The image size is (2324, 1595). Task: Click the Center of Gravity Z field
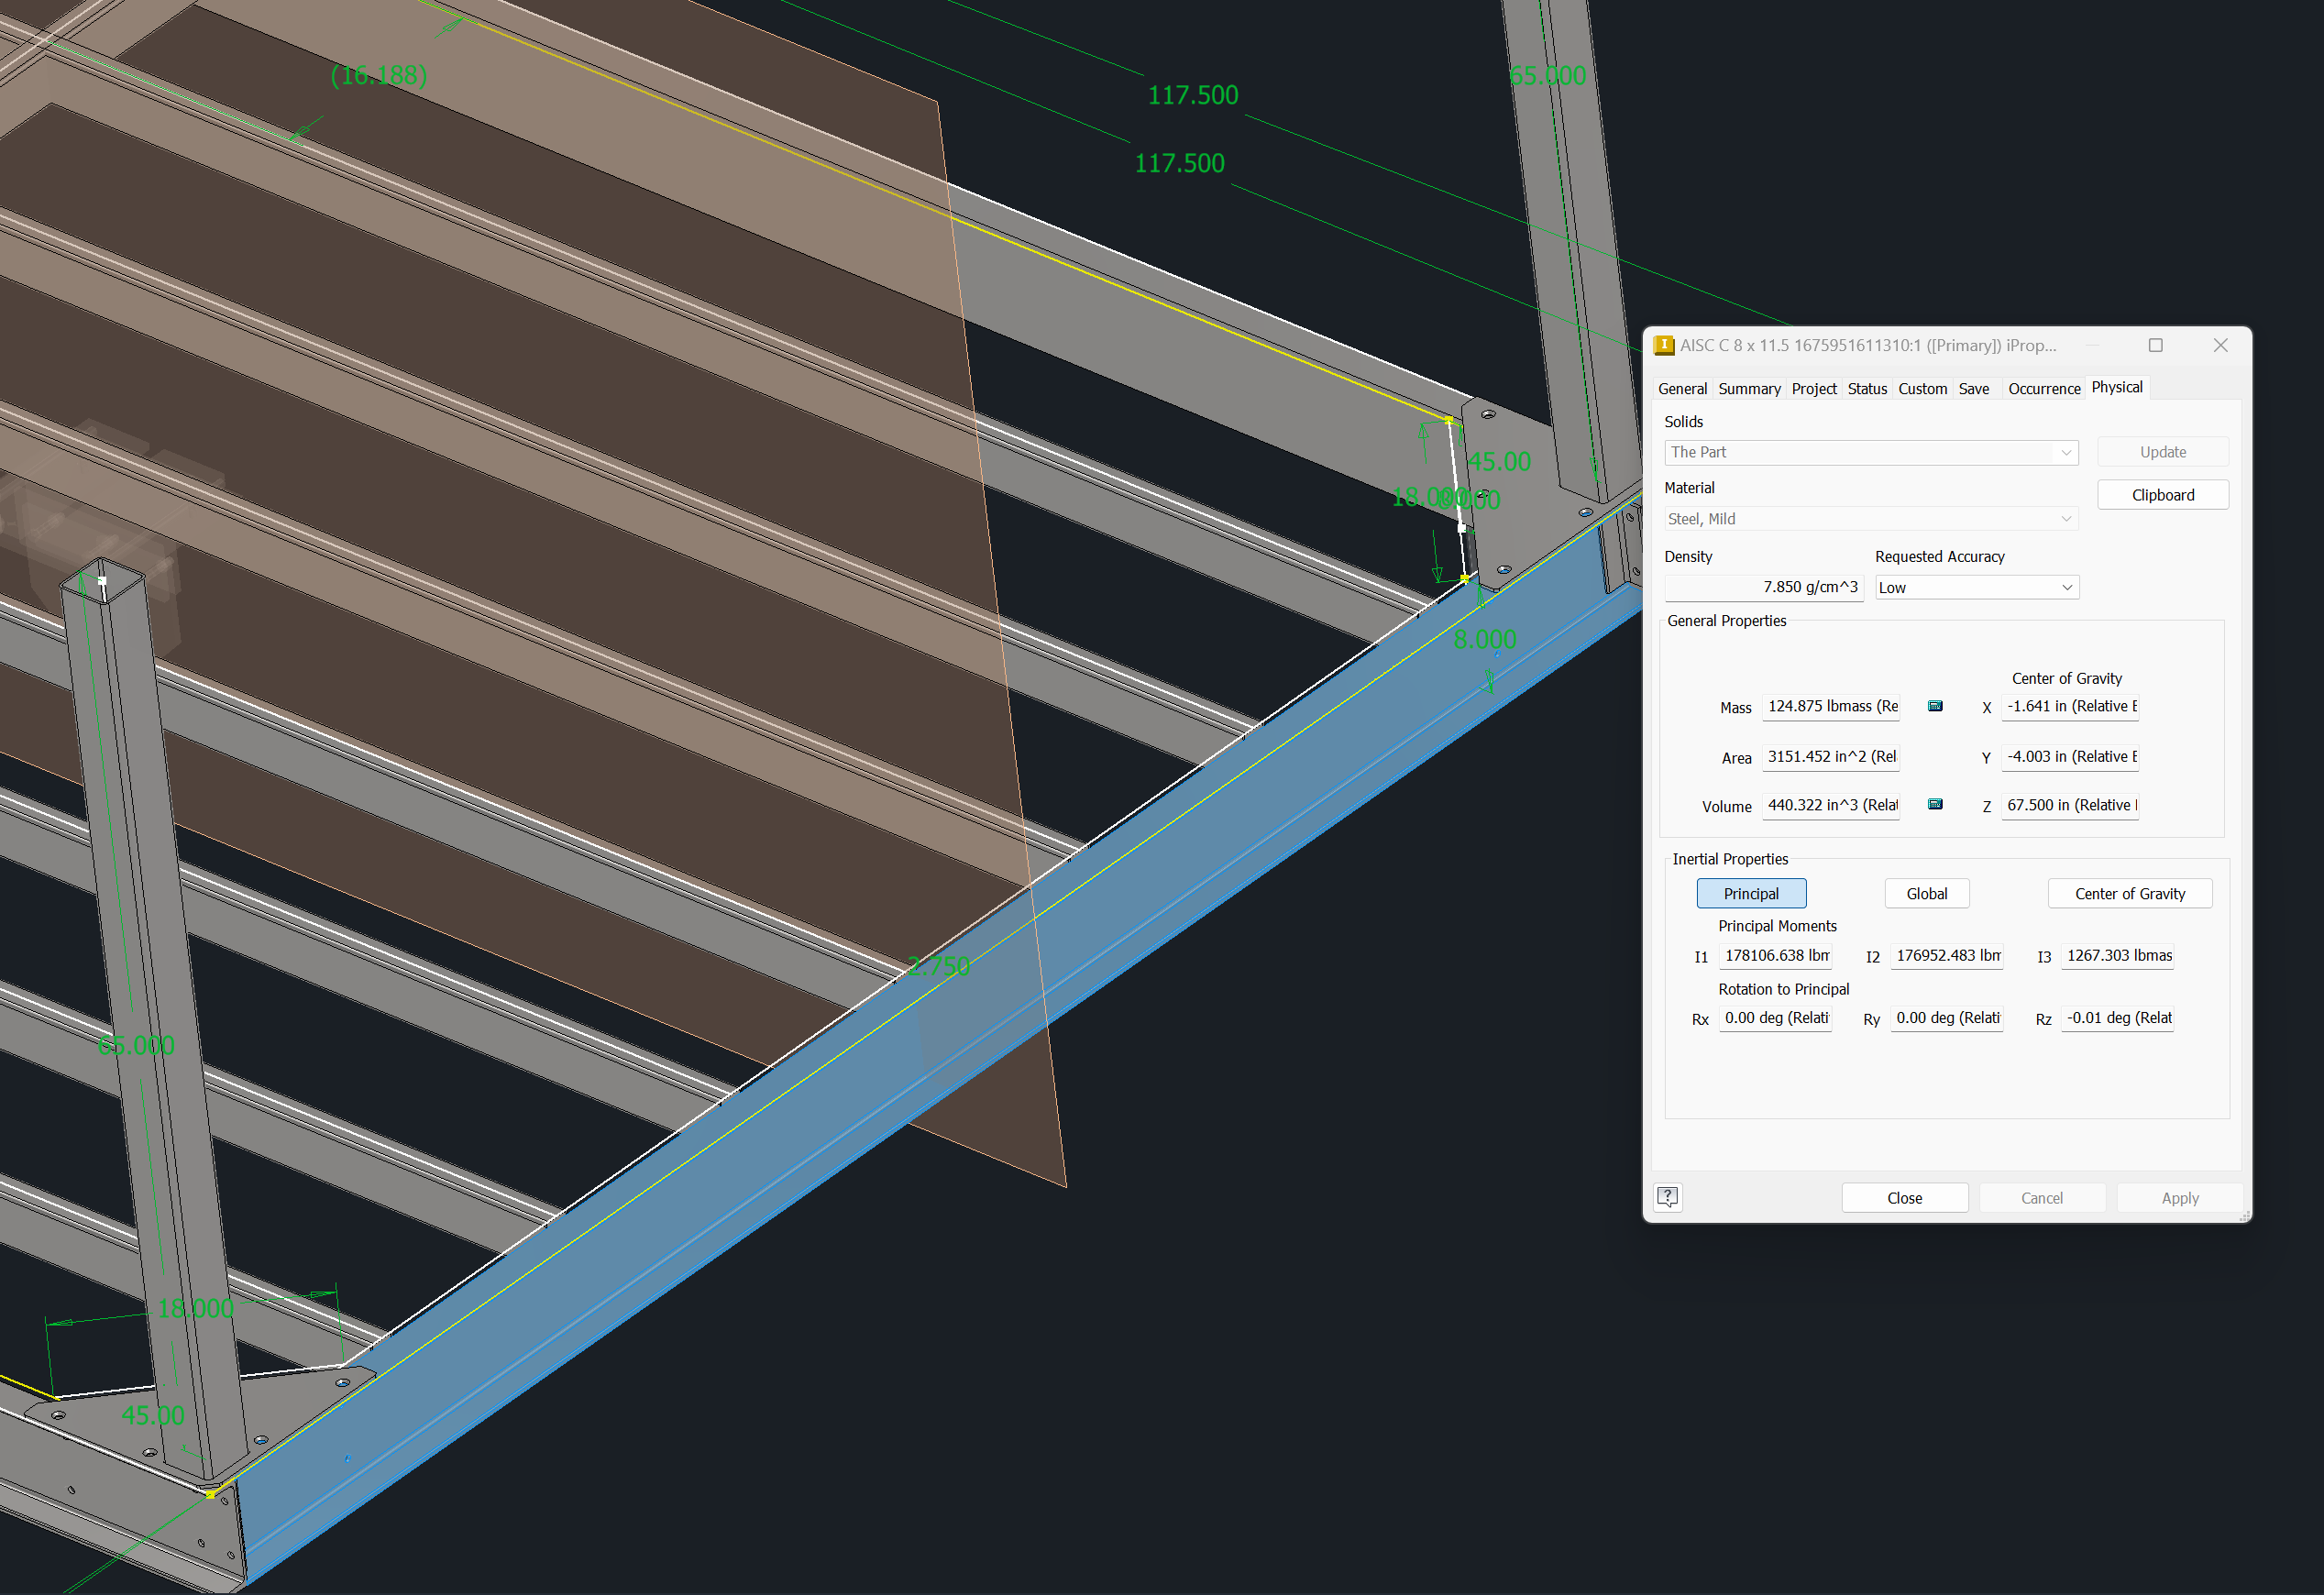coord(2069,805)
